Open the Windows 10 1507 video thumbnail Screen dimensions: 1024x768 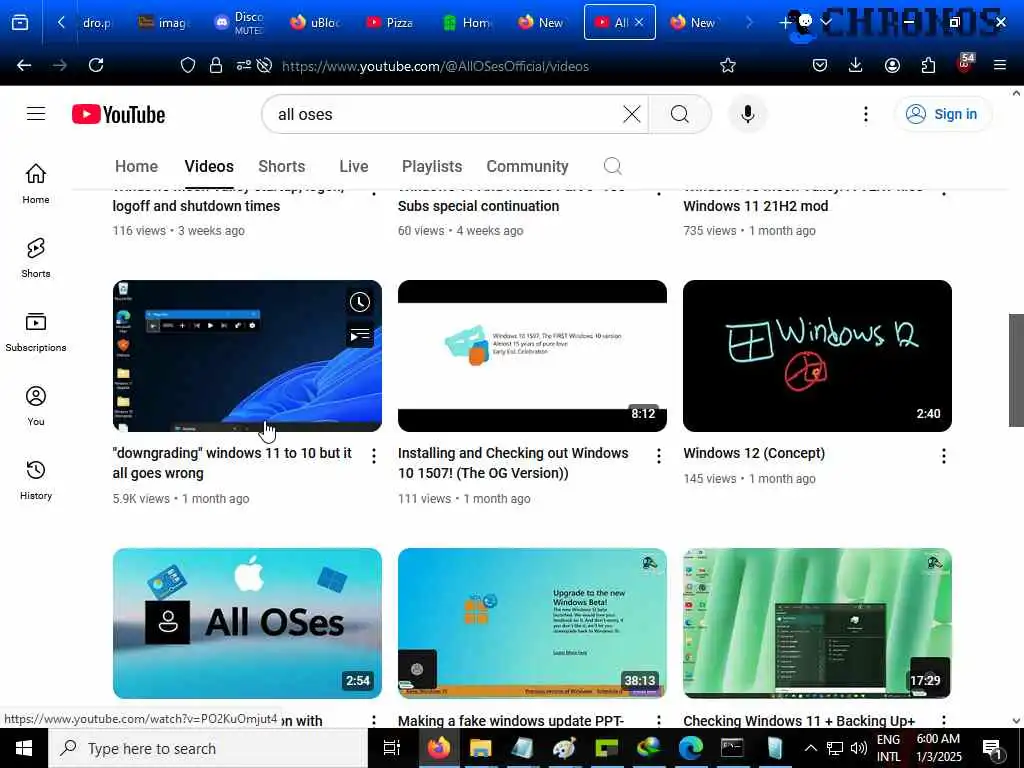tap(532, 356)
